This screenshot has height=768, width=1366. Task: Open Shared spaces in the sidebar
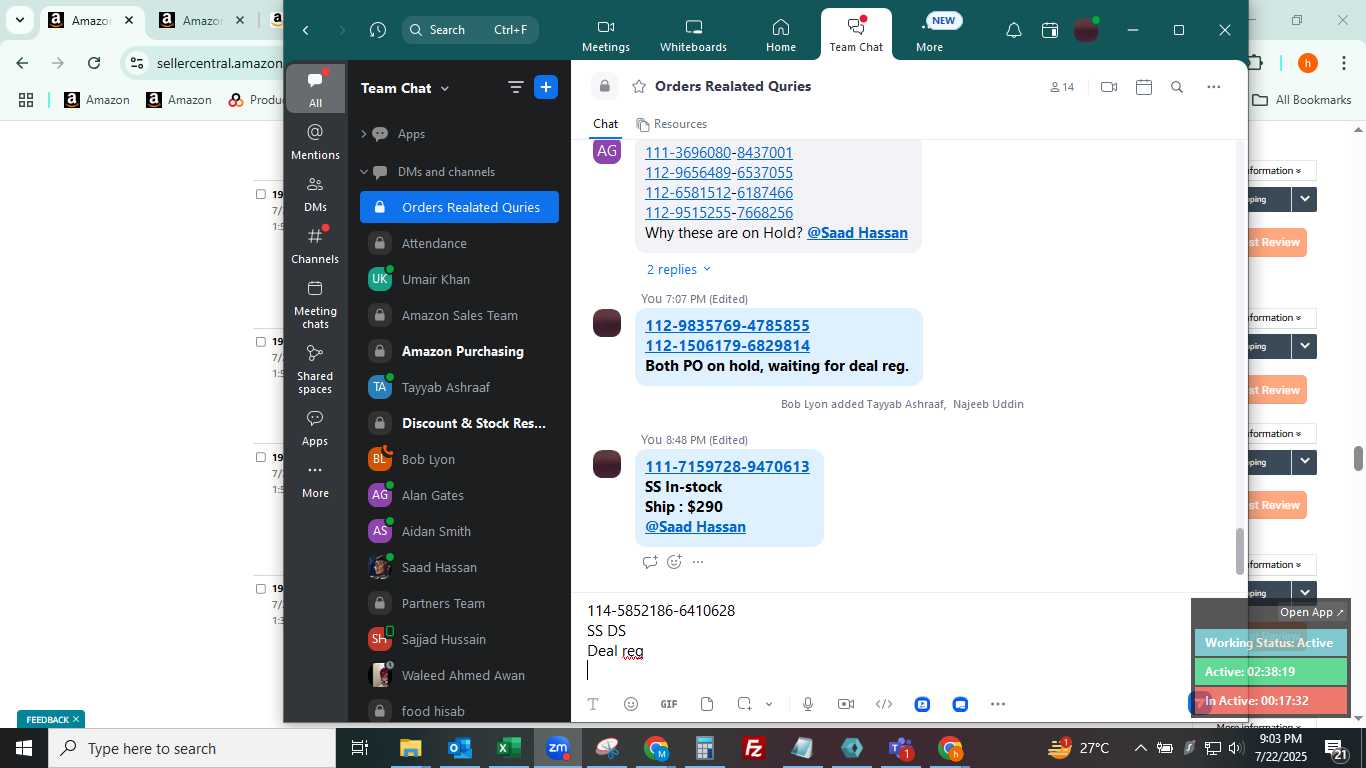(315, 369)
